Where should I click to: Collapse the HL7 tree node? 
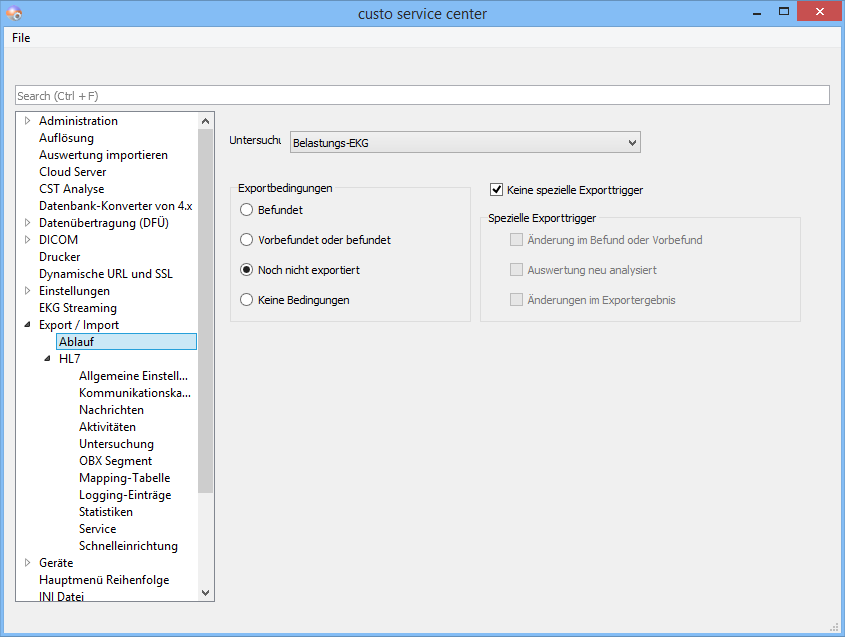(47, 359)
